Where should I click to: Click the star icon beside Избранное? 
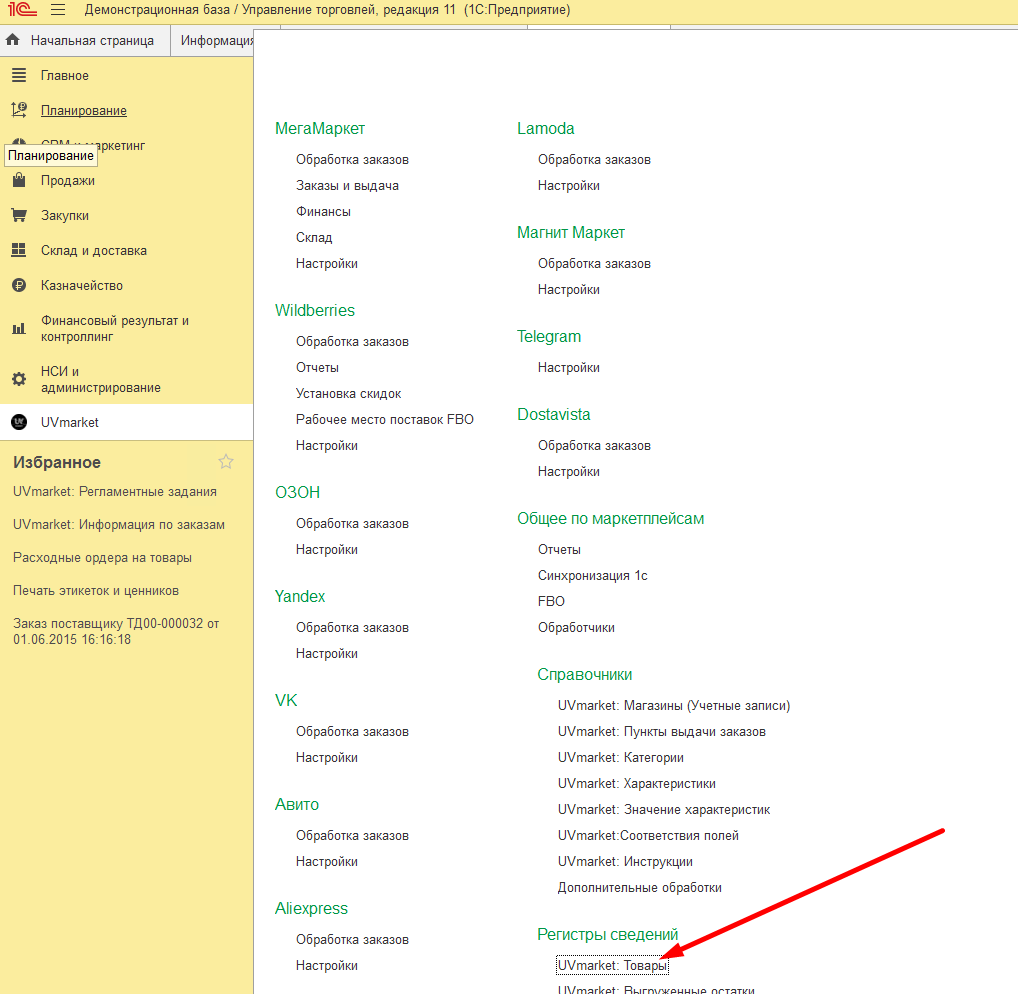[x=225, y=462]
